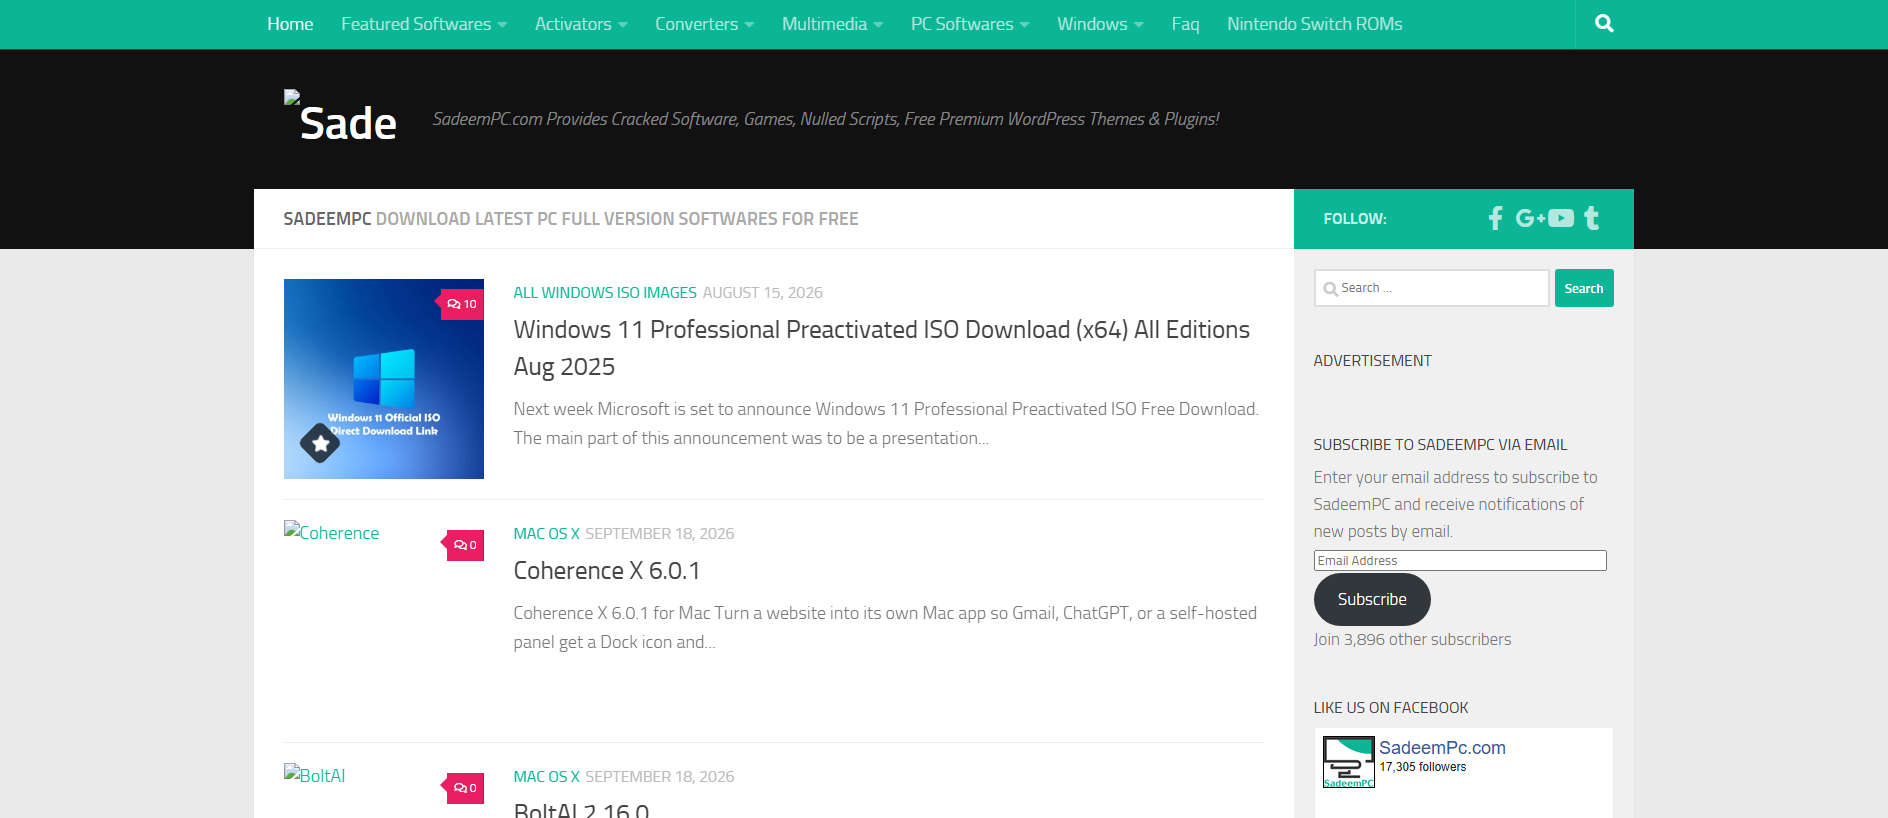The image size is (1888, 818).
Task: Click the SadeemPC.com tagline about cracked software
Action: tap(826, 119)
